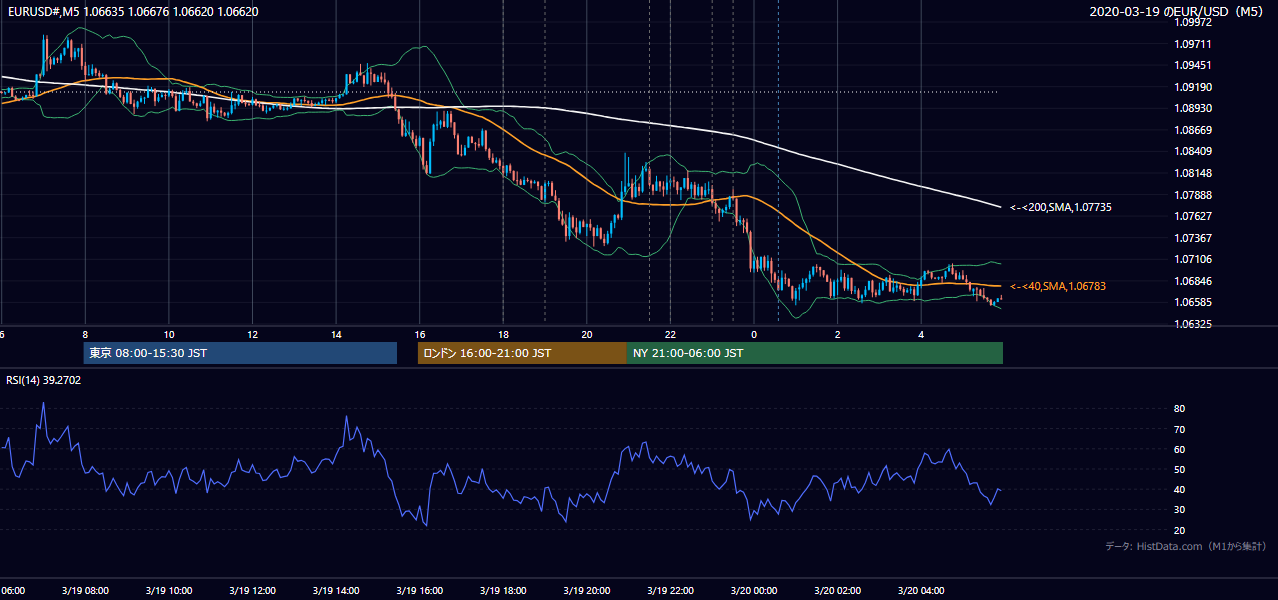Click price axis value 1.06846
The width and height of the screenshot is (1278, 600).
click(x=1194, y=281)
